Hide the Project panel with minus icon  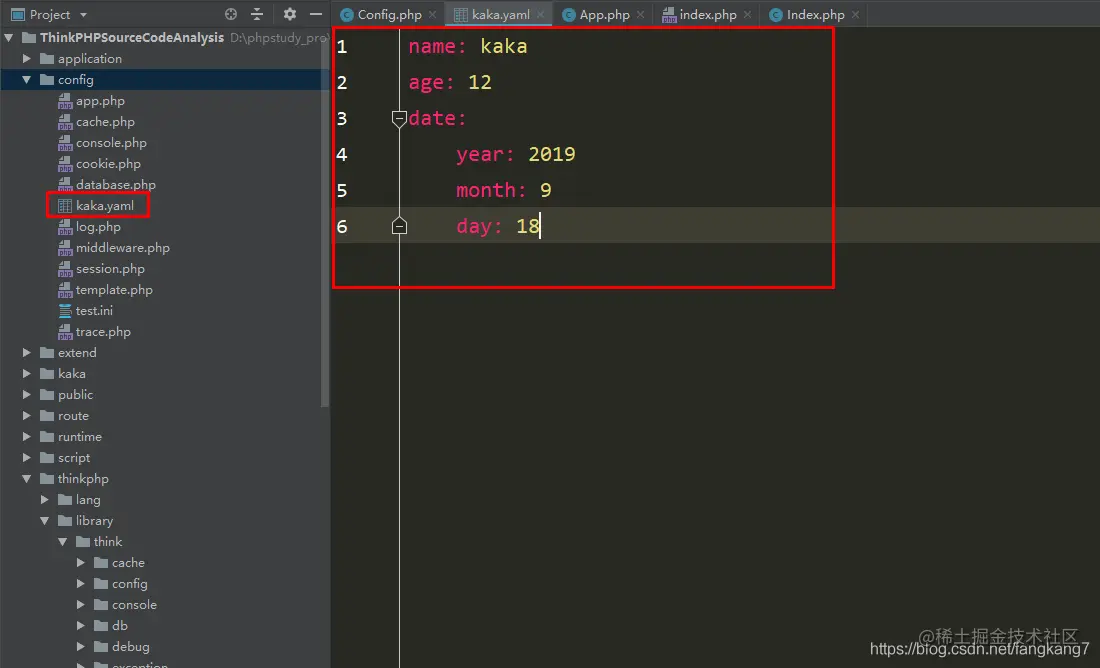pos(316,14)
